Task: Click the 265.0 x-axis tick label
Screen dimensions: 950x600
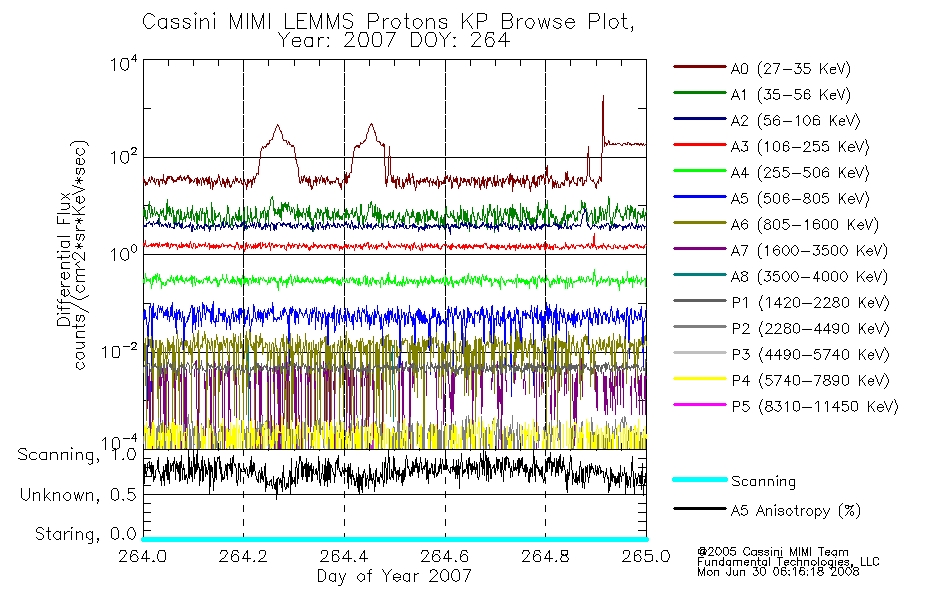Action: coord(646,556)
